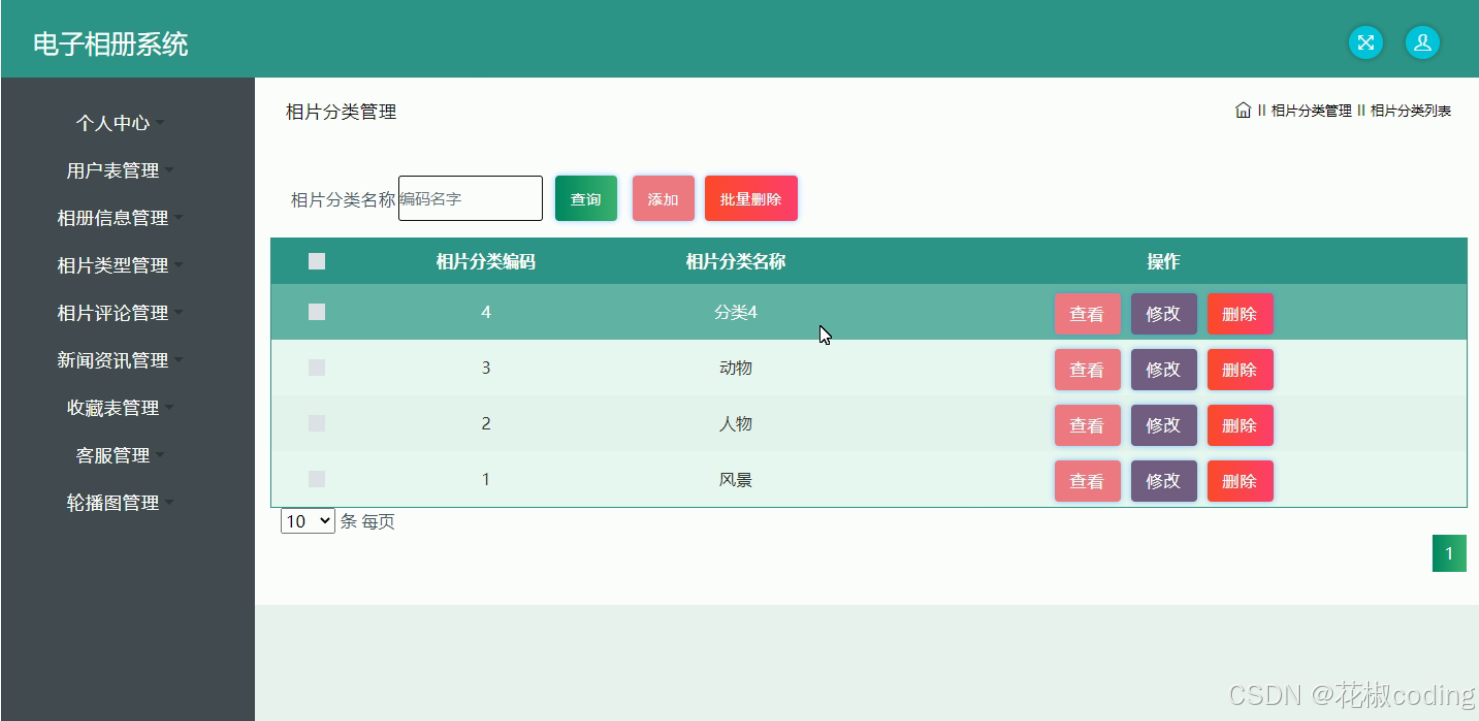1479x721 pixels.
Task: Select the 分类4 category name cell
Action: 736,312
